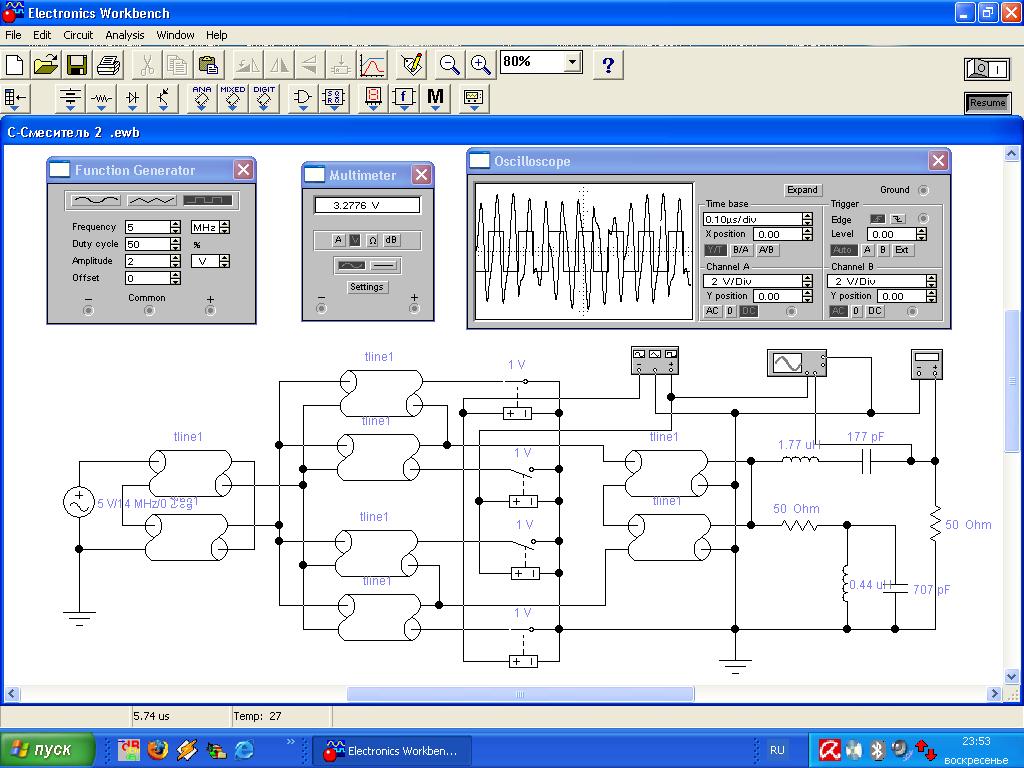
Task: Open the Window menu
Action: [175, 35]
